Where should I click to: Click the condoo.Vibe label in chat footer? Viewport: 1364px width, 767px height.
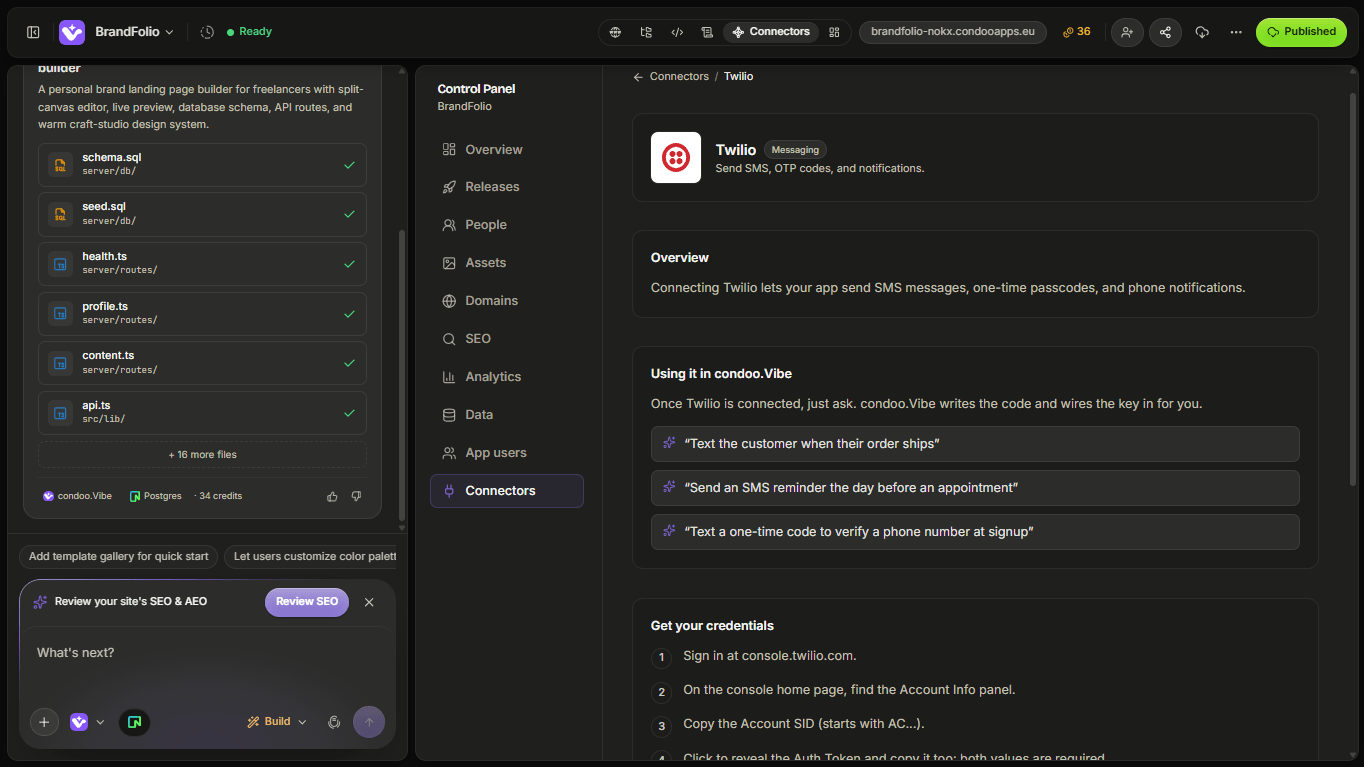(77, 496)
